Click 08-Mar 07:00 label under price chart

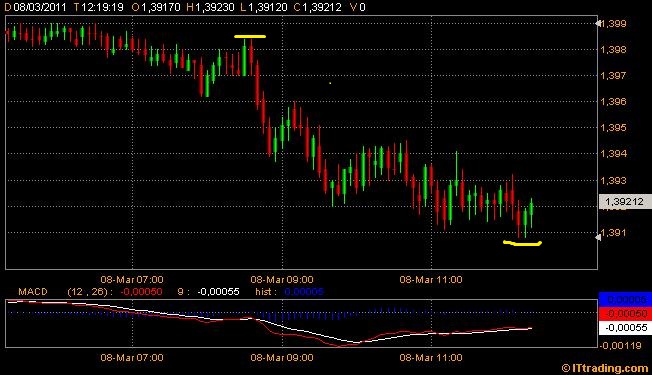click(132, 280)
